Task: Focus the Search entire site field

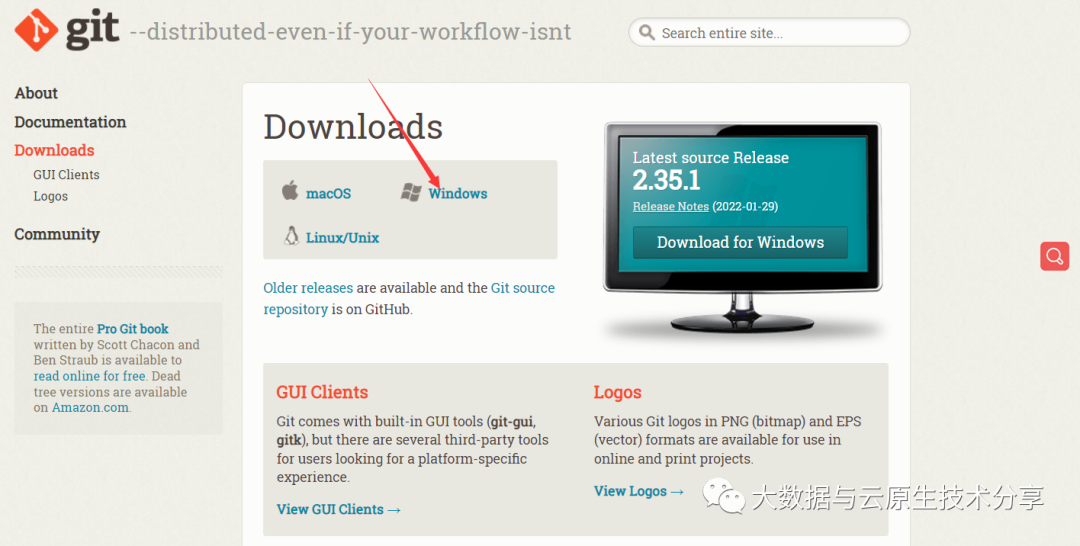Action: (769, 32)
